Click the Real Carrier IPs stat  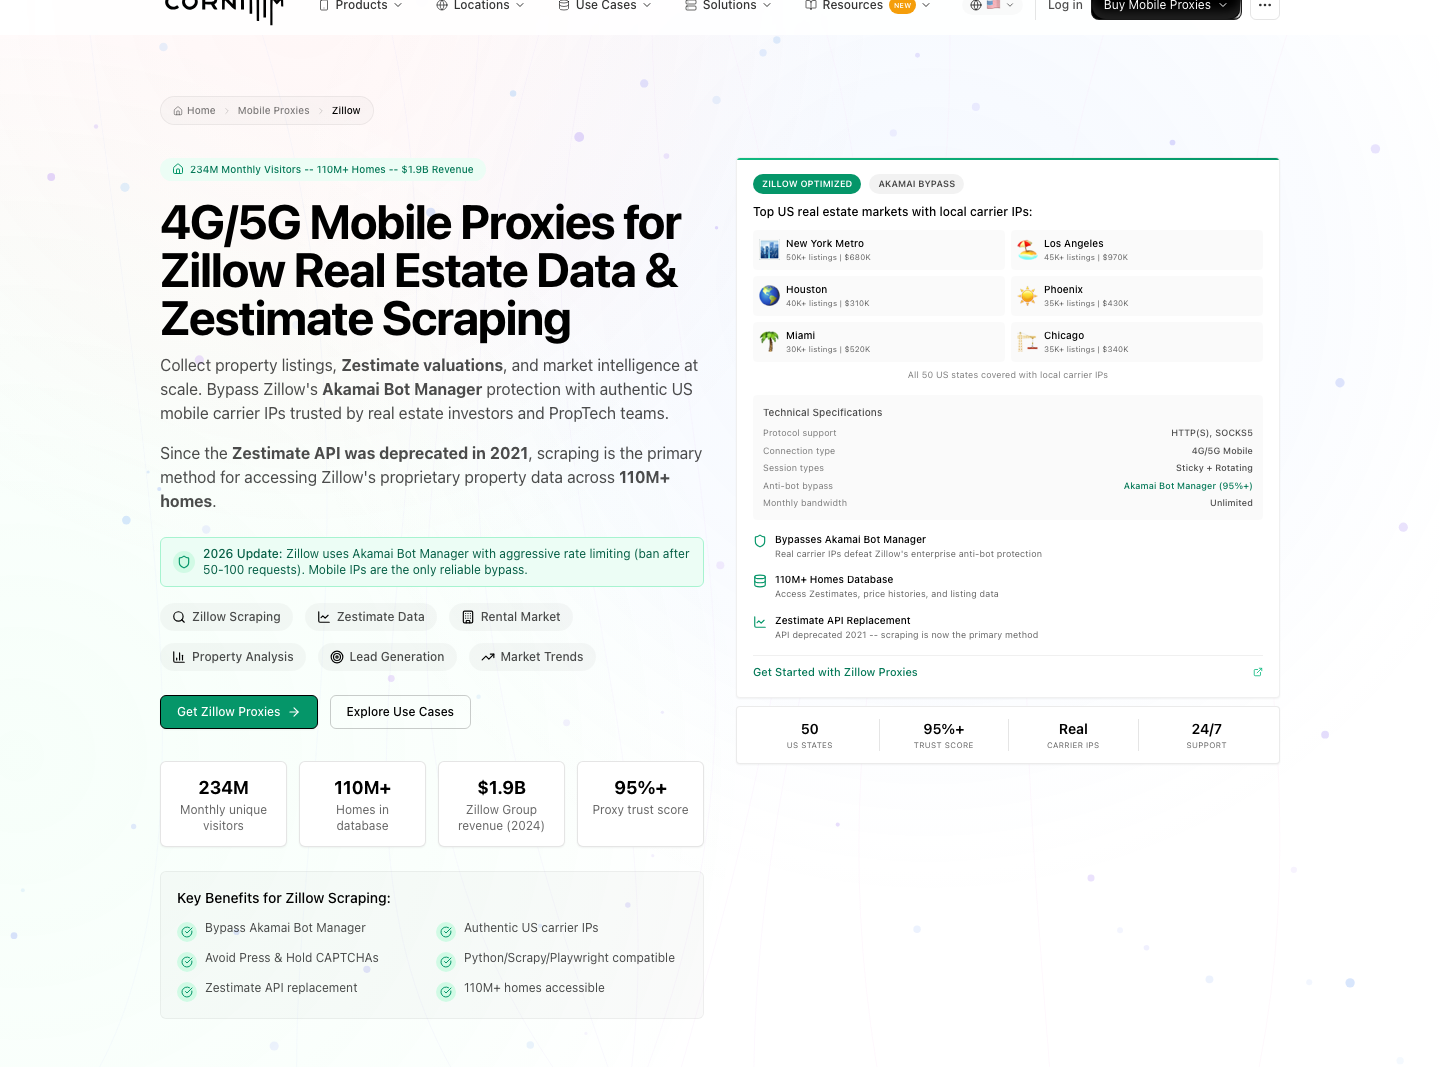pyautogui.click(x=1073, y=735)
